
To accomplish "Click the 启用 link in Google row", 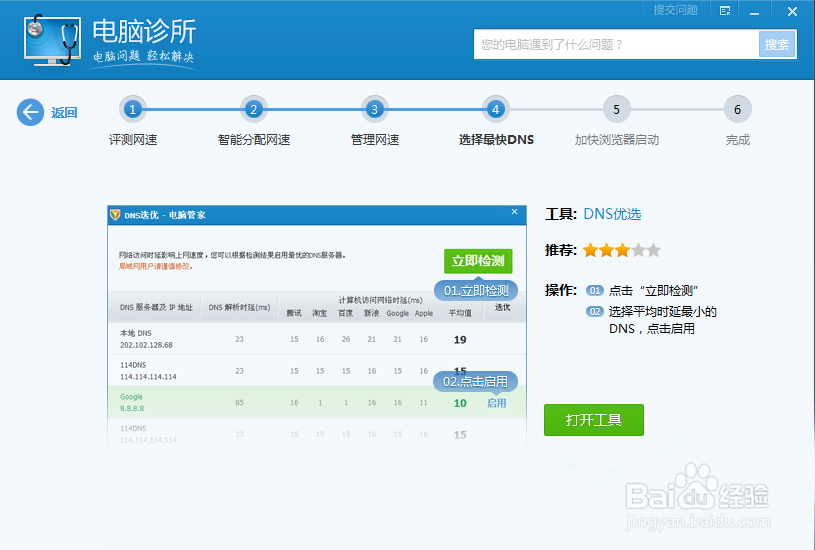I will click(x=496, y=403).
